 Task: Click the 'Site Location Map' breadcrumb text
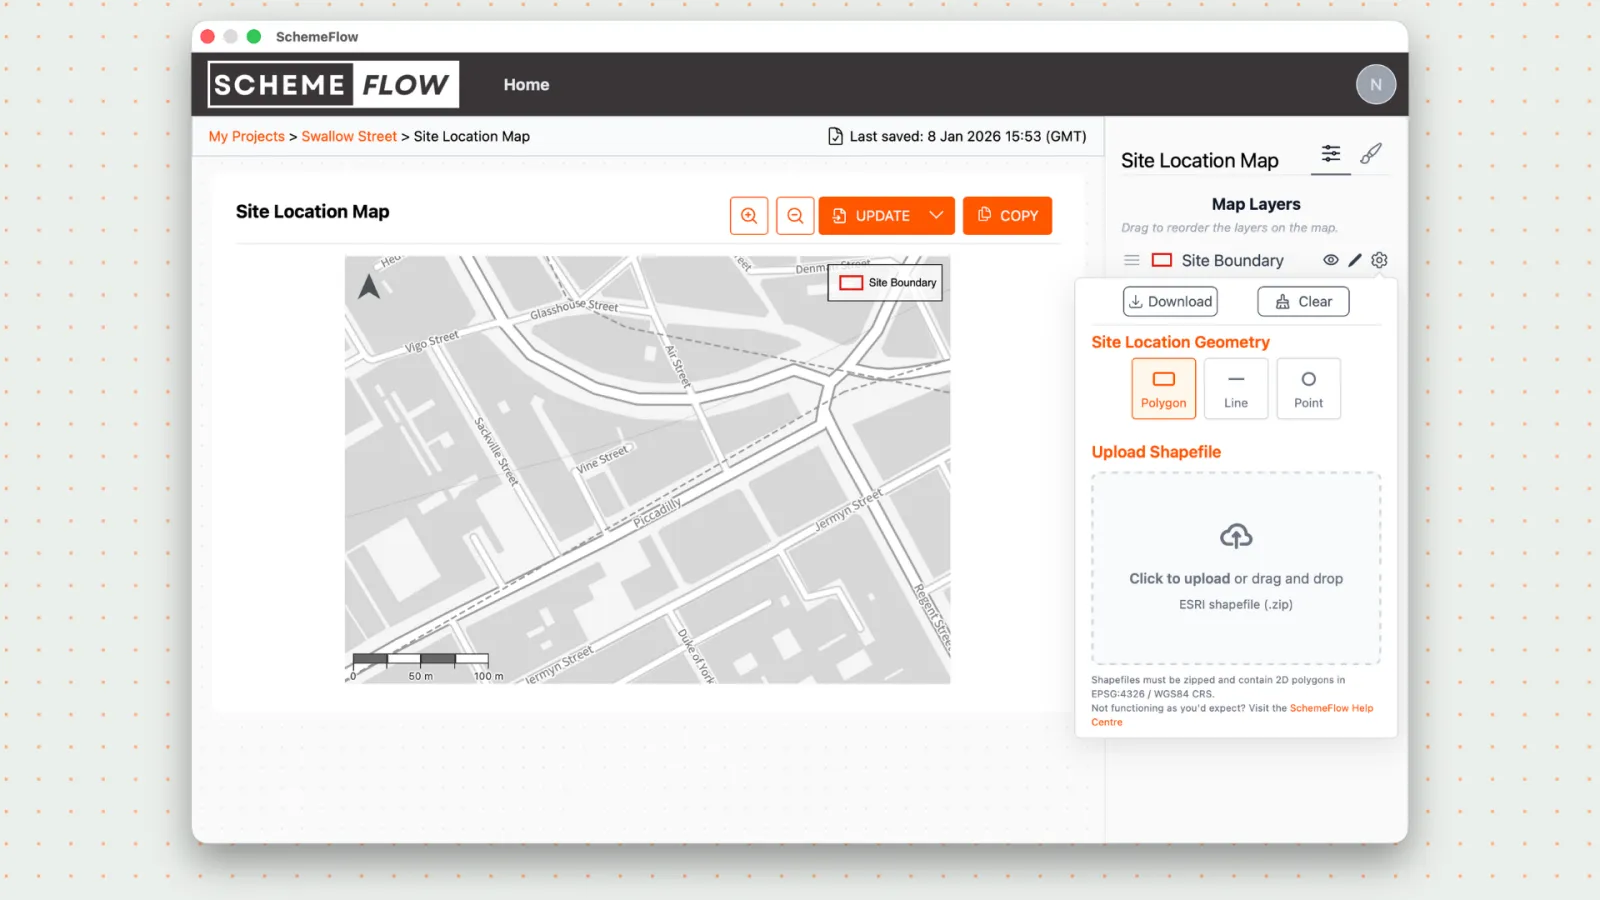coord(472,136)
